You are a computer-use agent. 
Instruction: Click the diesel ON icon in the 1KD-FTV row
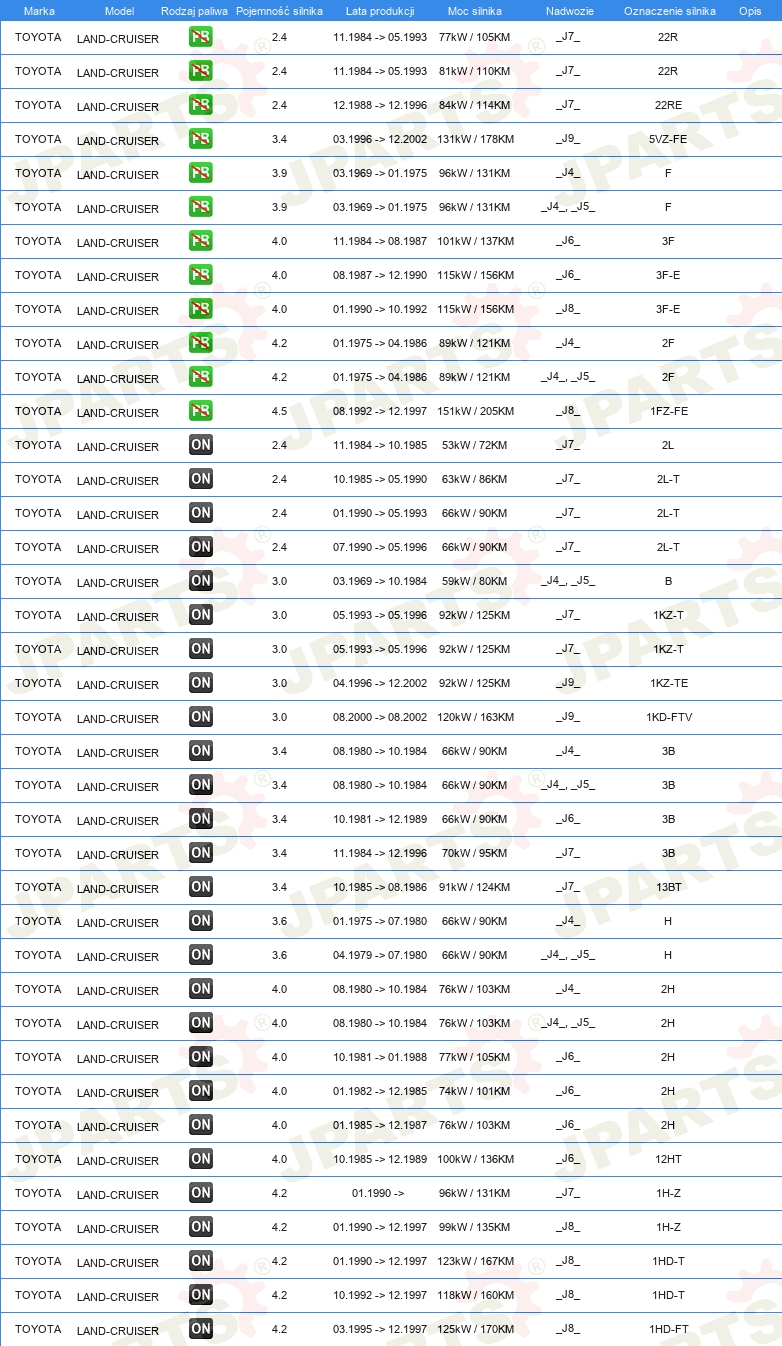201,717
